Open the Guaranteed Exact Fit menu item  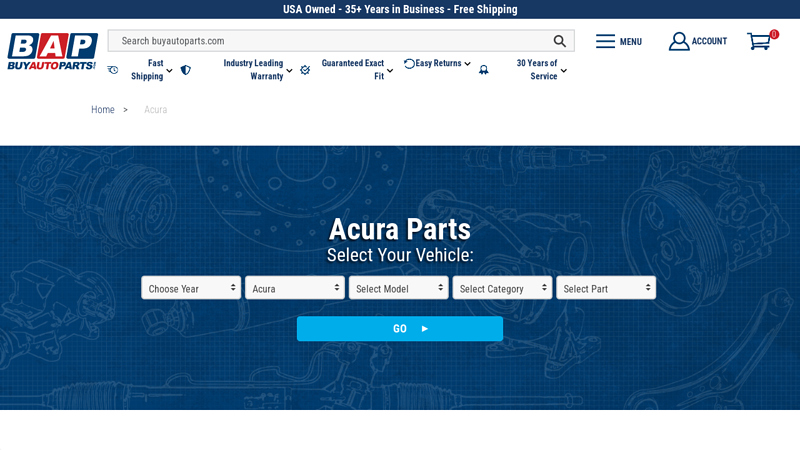[x=353, y=70]
